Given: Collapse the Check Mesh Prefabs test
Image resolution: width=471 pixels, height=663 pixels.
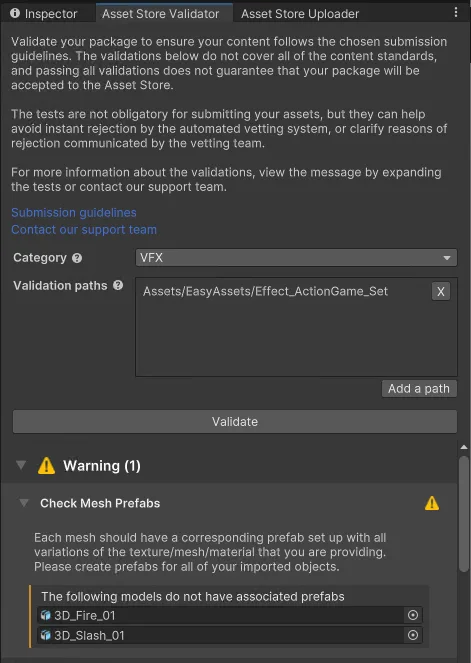Looking at the screenshot, I should pos(24,503).
